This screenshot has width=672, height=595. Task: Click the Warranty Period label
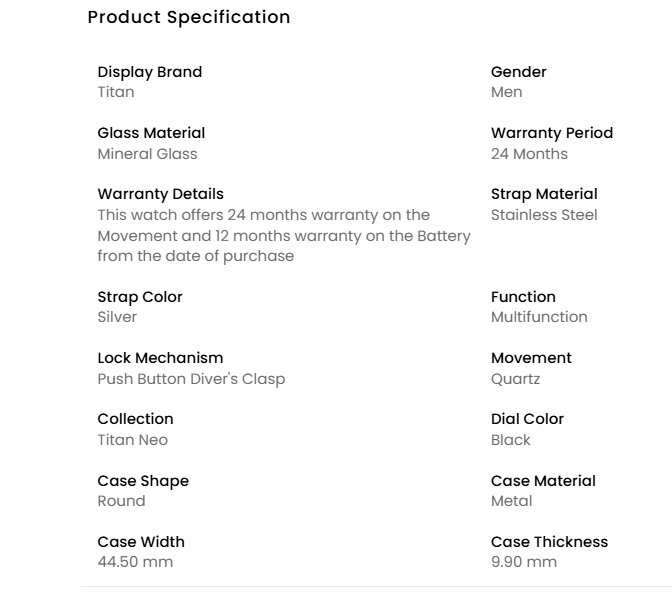(551, 133)
